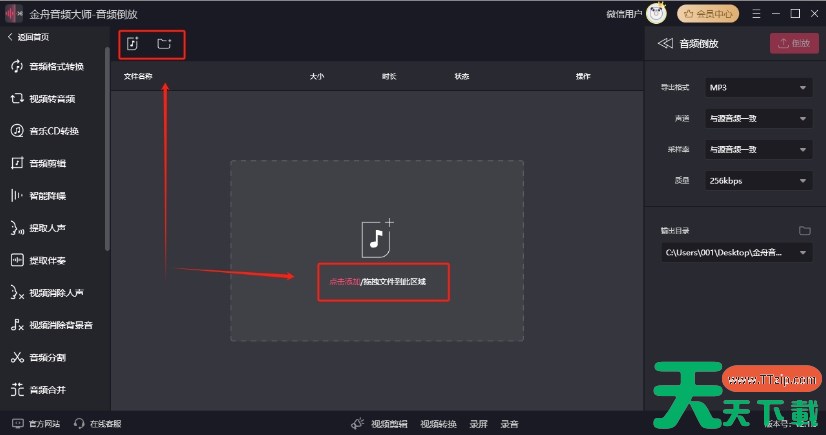Open 录屏 from the bottom bar
This screenshot has height=435, width=826.
(x=478, y=424)
